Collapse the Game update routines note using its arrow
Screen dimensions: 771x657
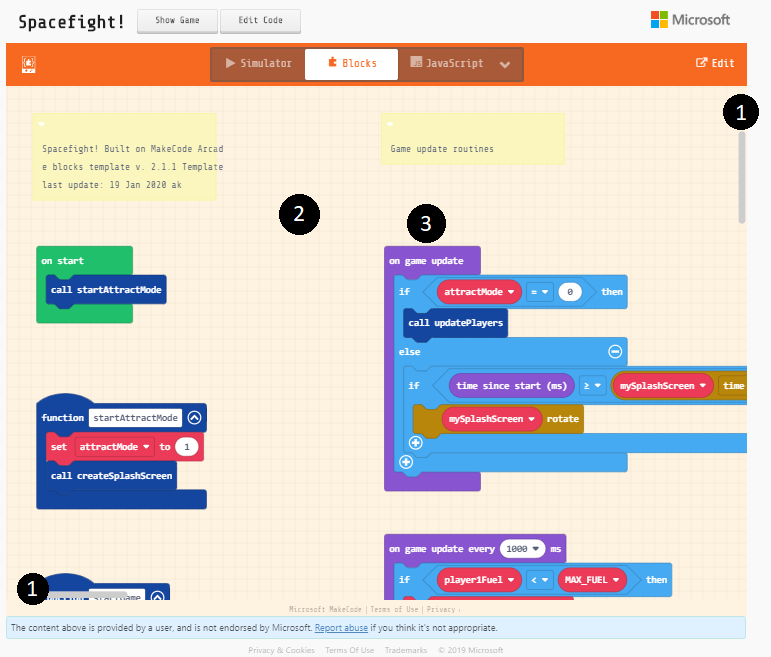[x=391, y=124]
